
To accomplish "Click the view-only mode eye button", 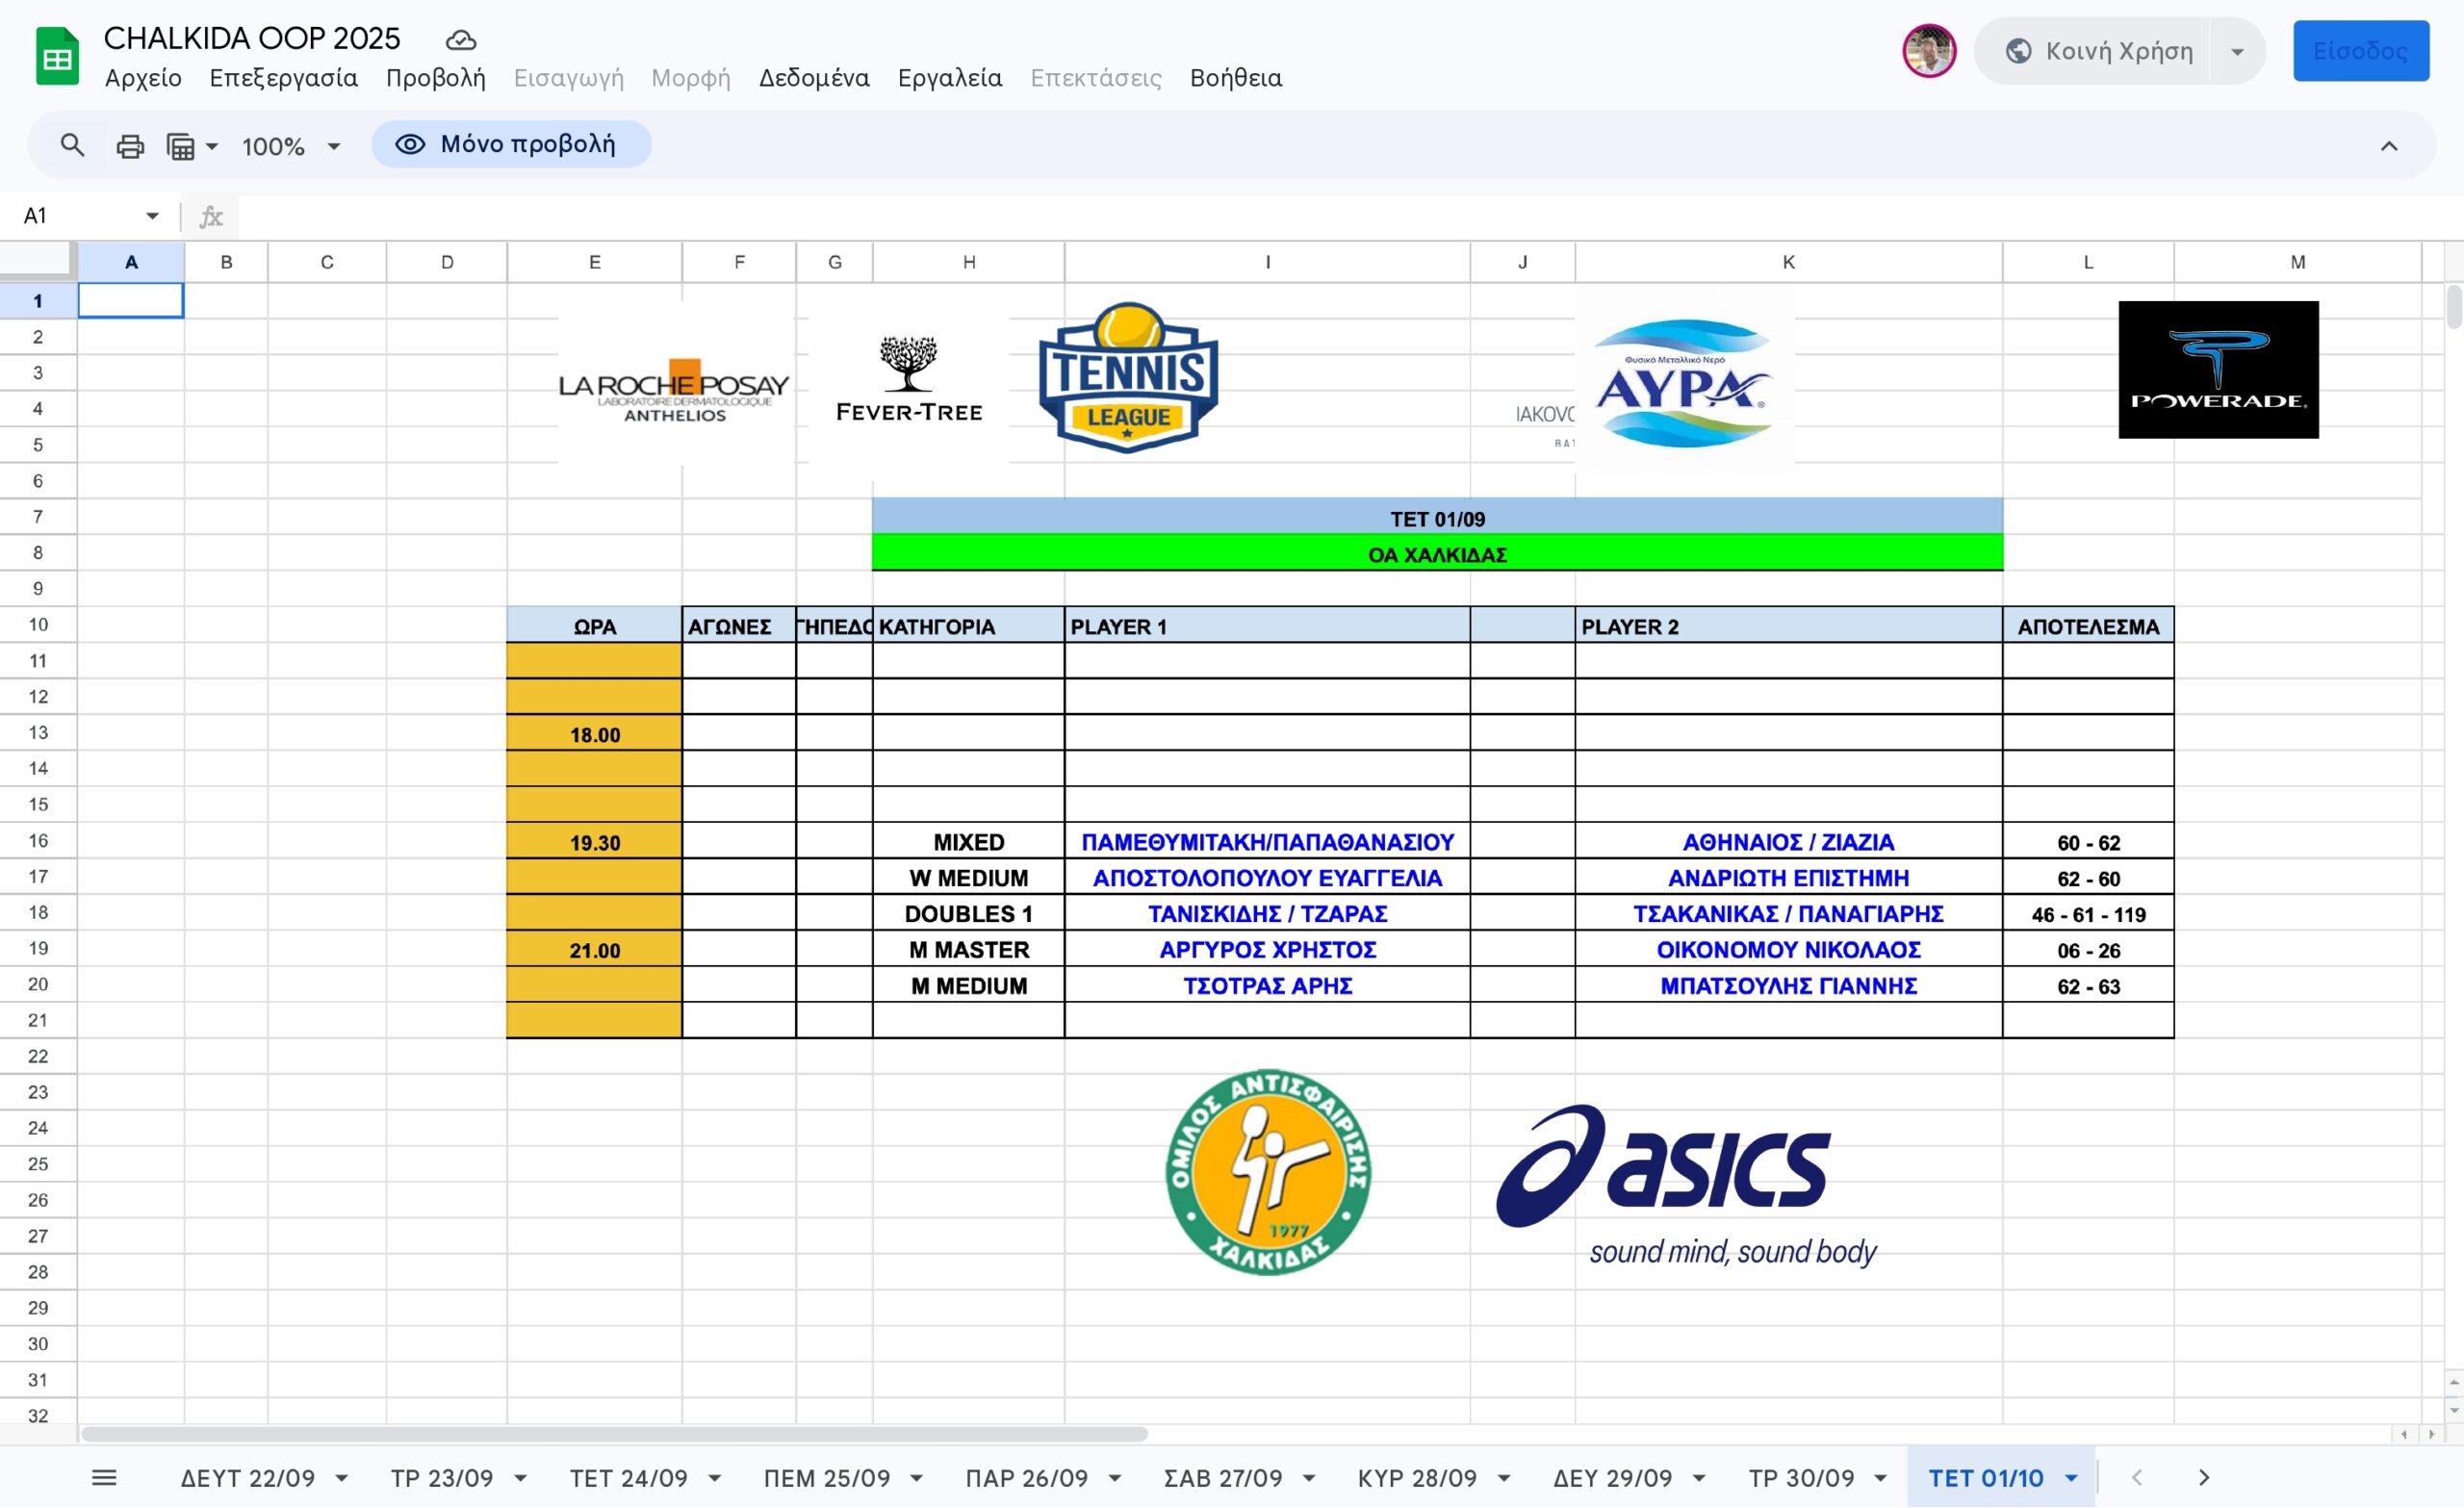I will click(x=511, y=145).
